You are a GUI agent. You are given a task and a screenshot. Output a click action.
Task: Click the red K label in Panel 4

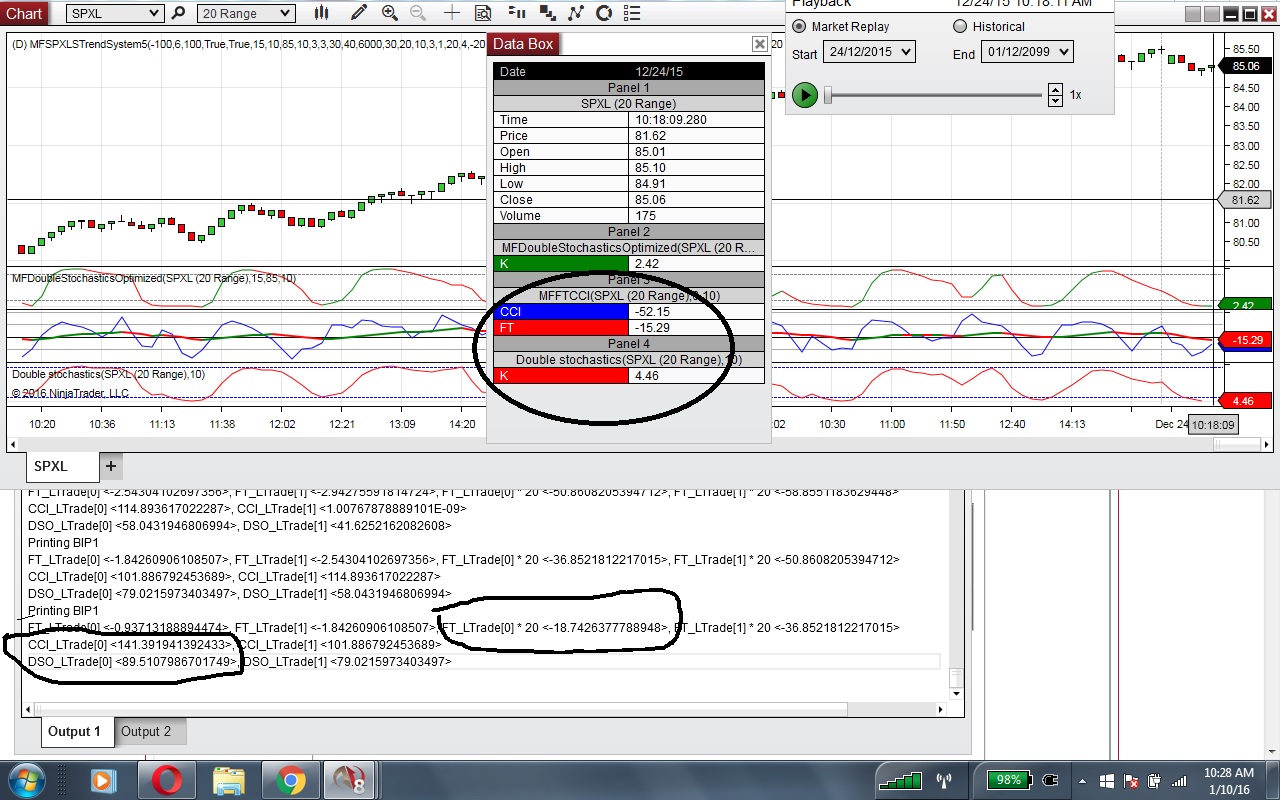561,376
